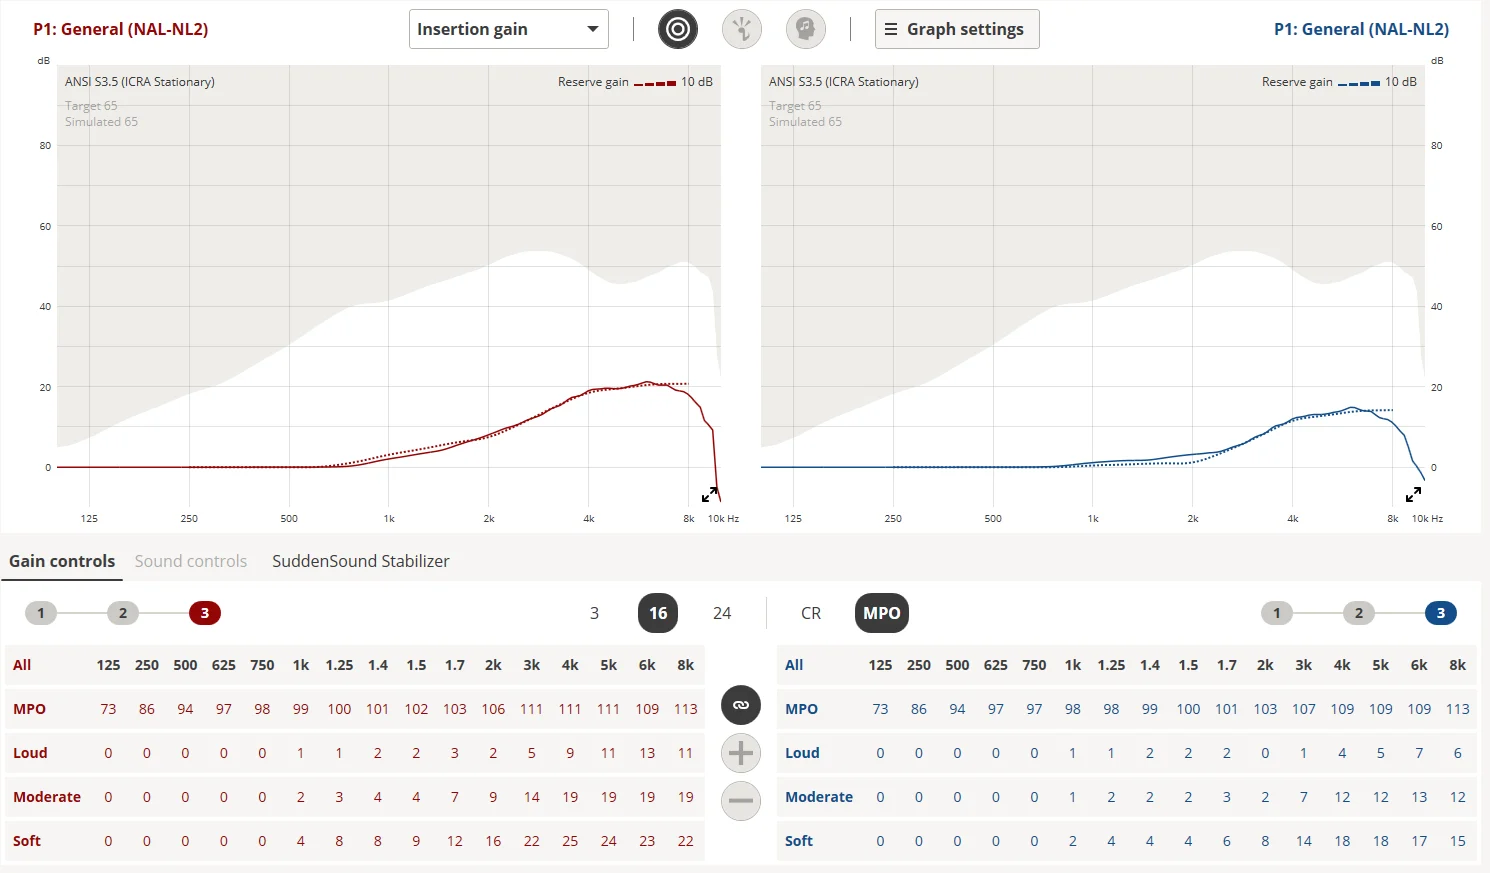Select the blue table's Soft row label
1490x873 pixels.
[x=799, y=841]
